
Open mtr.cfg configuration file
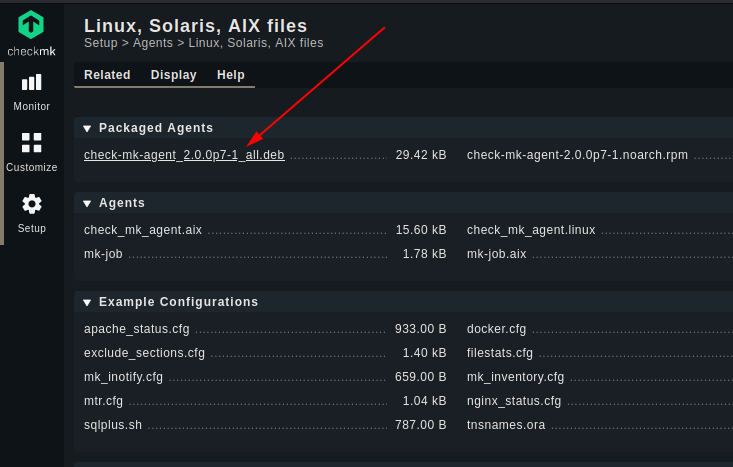tap(103, 401)
